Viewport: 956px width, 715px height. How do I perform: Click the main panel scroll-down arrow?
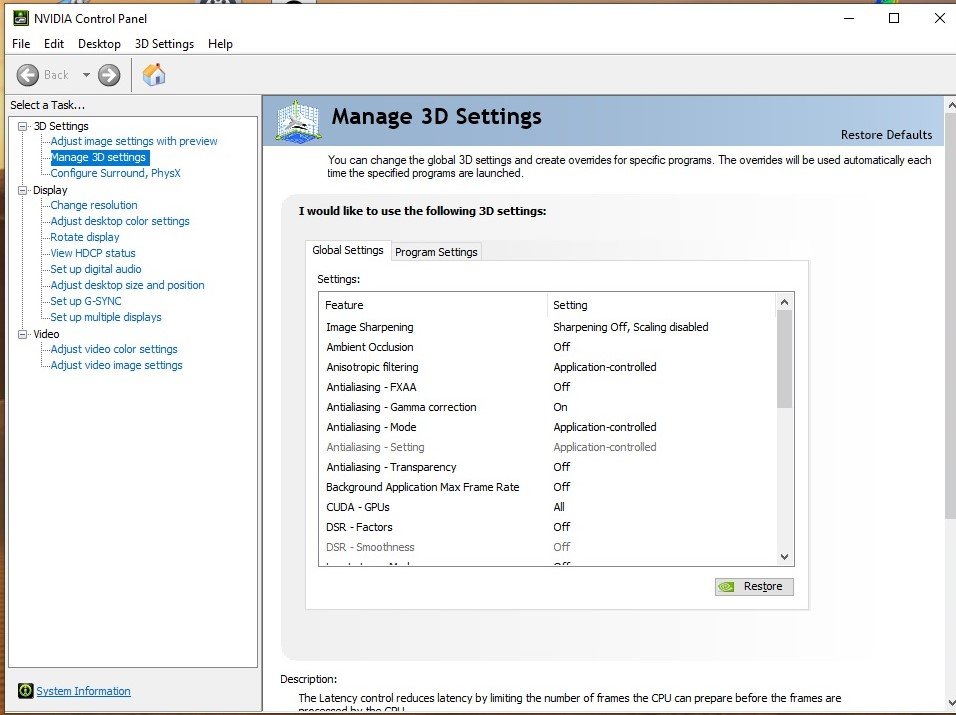pos(951,702)
